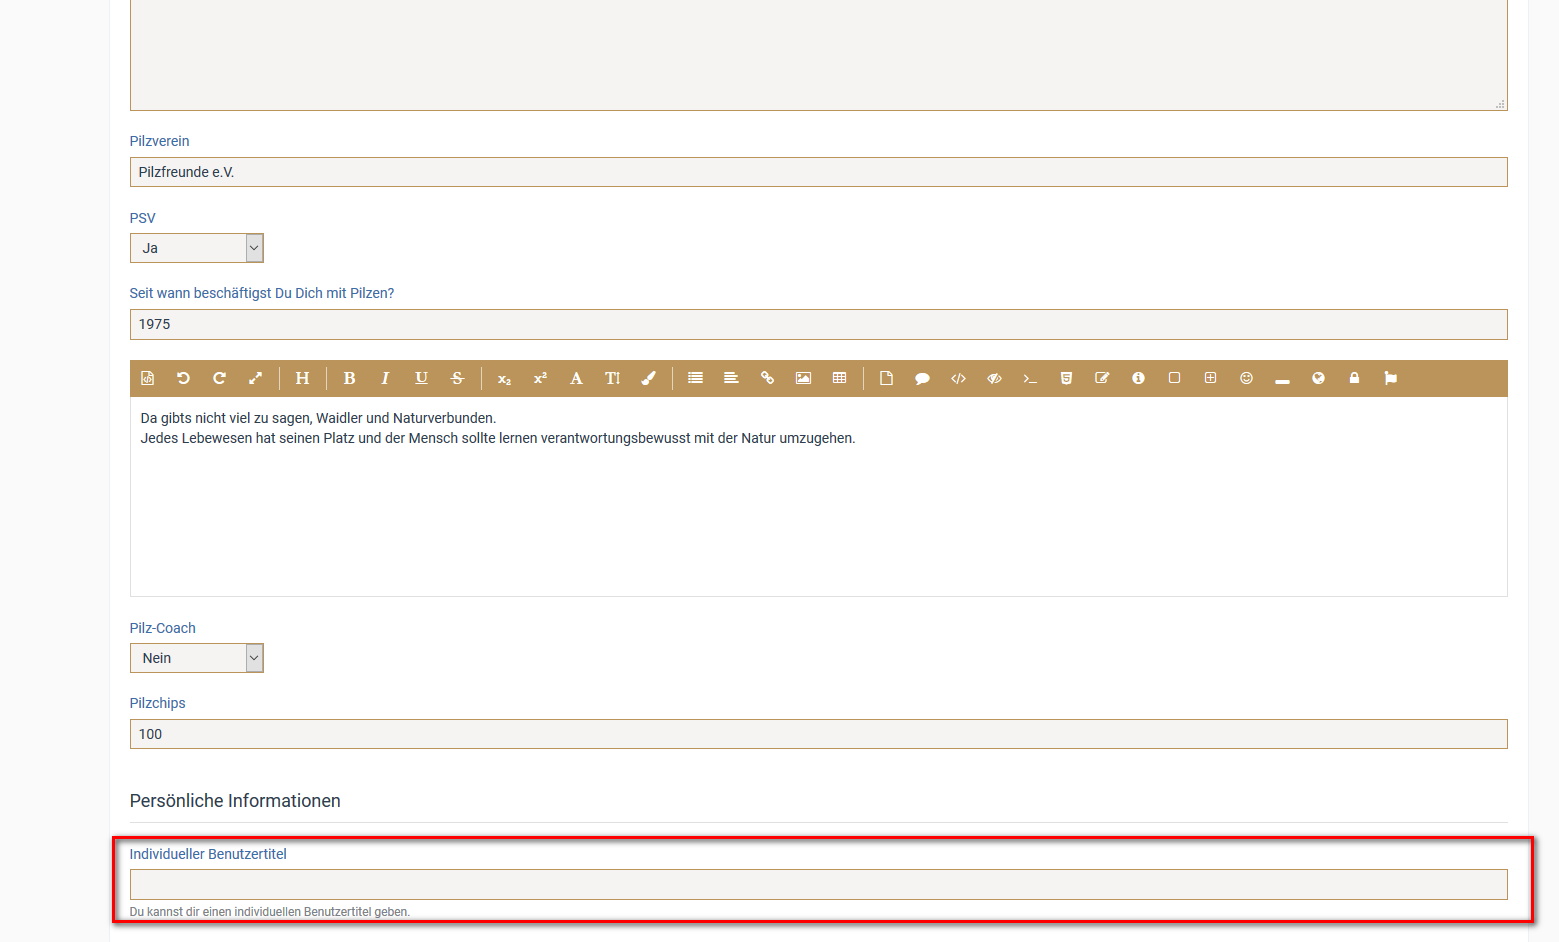Open the smiley emoji picker
Image resolution: width=1559 pixels, height=942 pixels.
click(x=1246, y=378)
